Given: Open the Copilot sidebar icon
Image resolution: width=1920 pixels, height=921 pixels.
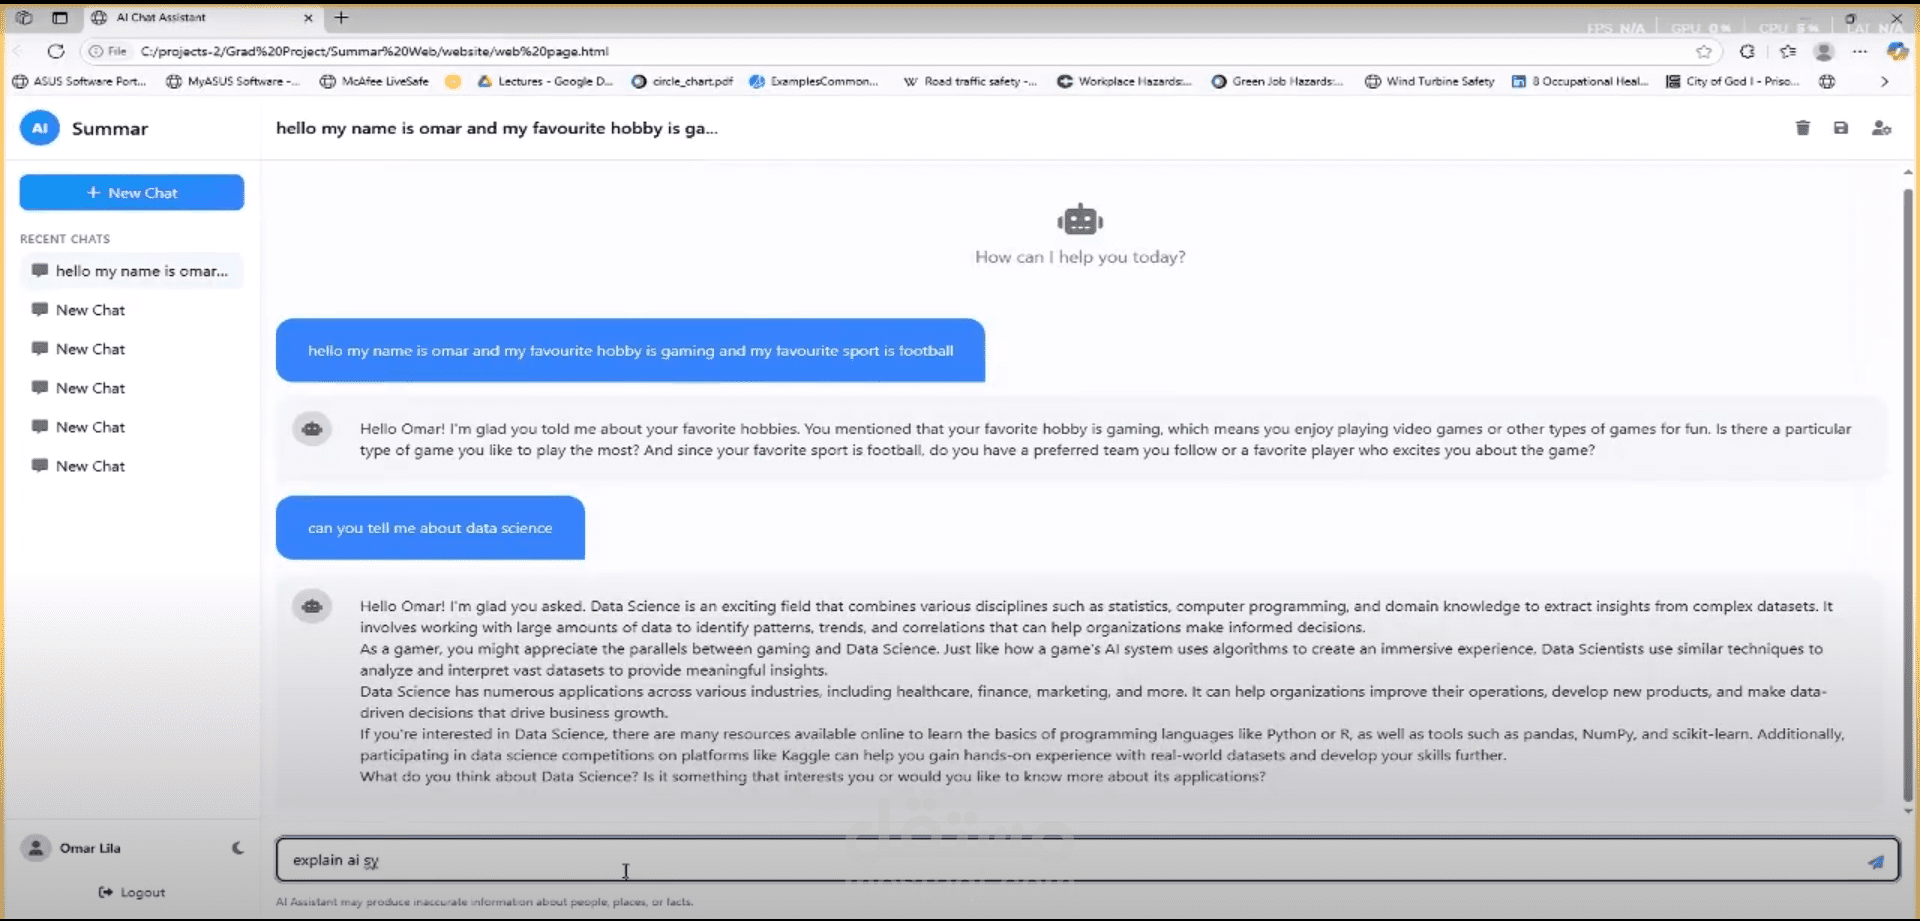Looking at the screenshot, I should coord(1897,51).
